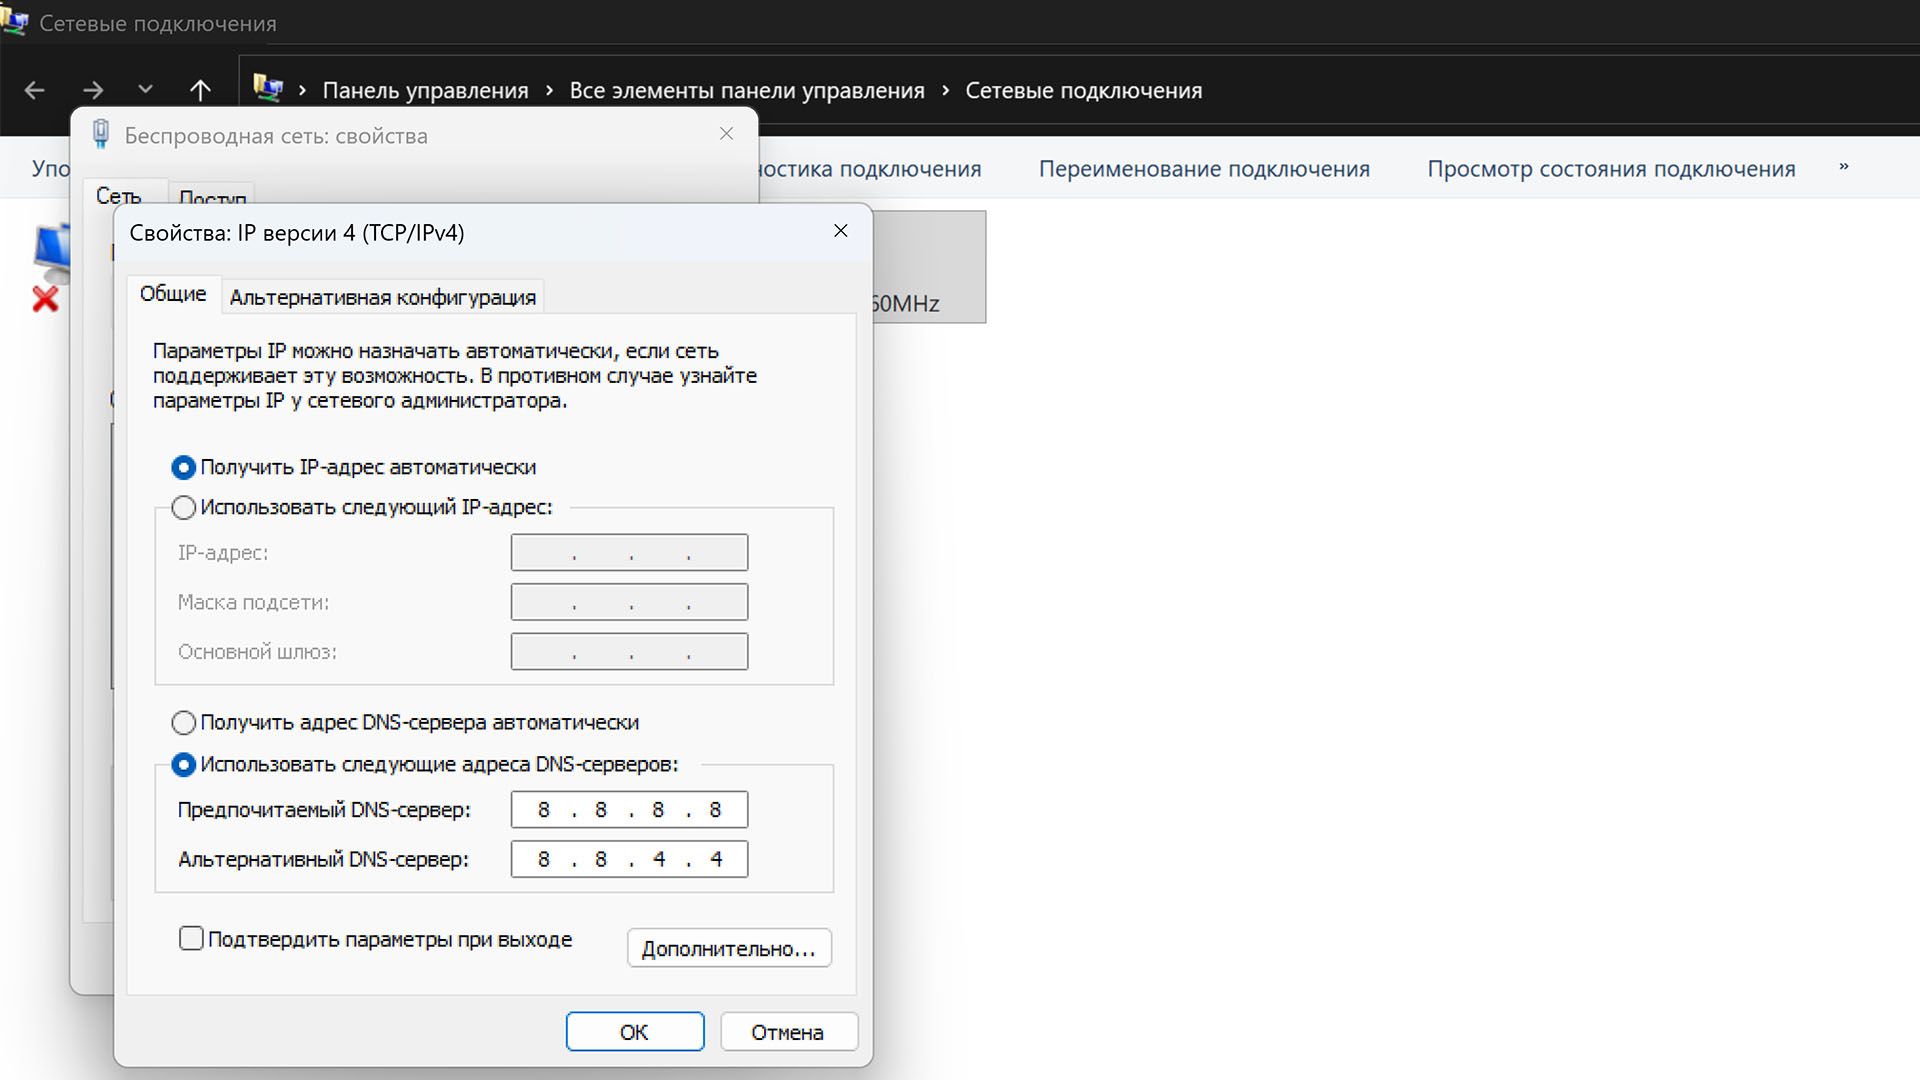Select Использовать следующий IP-адрес radio button
This screenshot has width=1920, height=1080.
[184, 508]
